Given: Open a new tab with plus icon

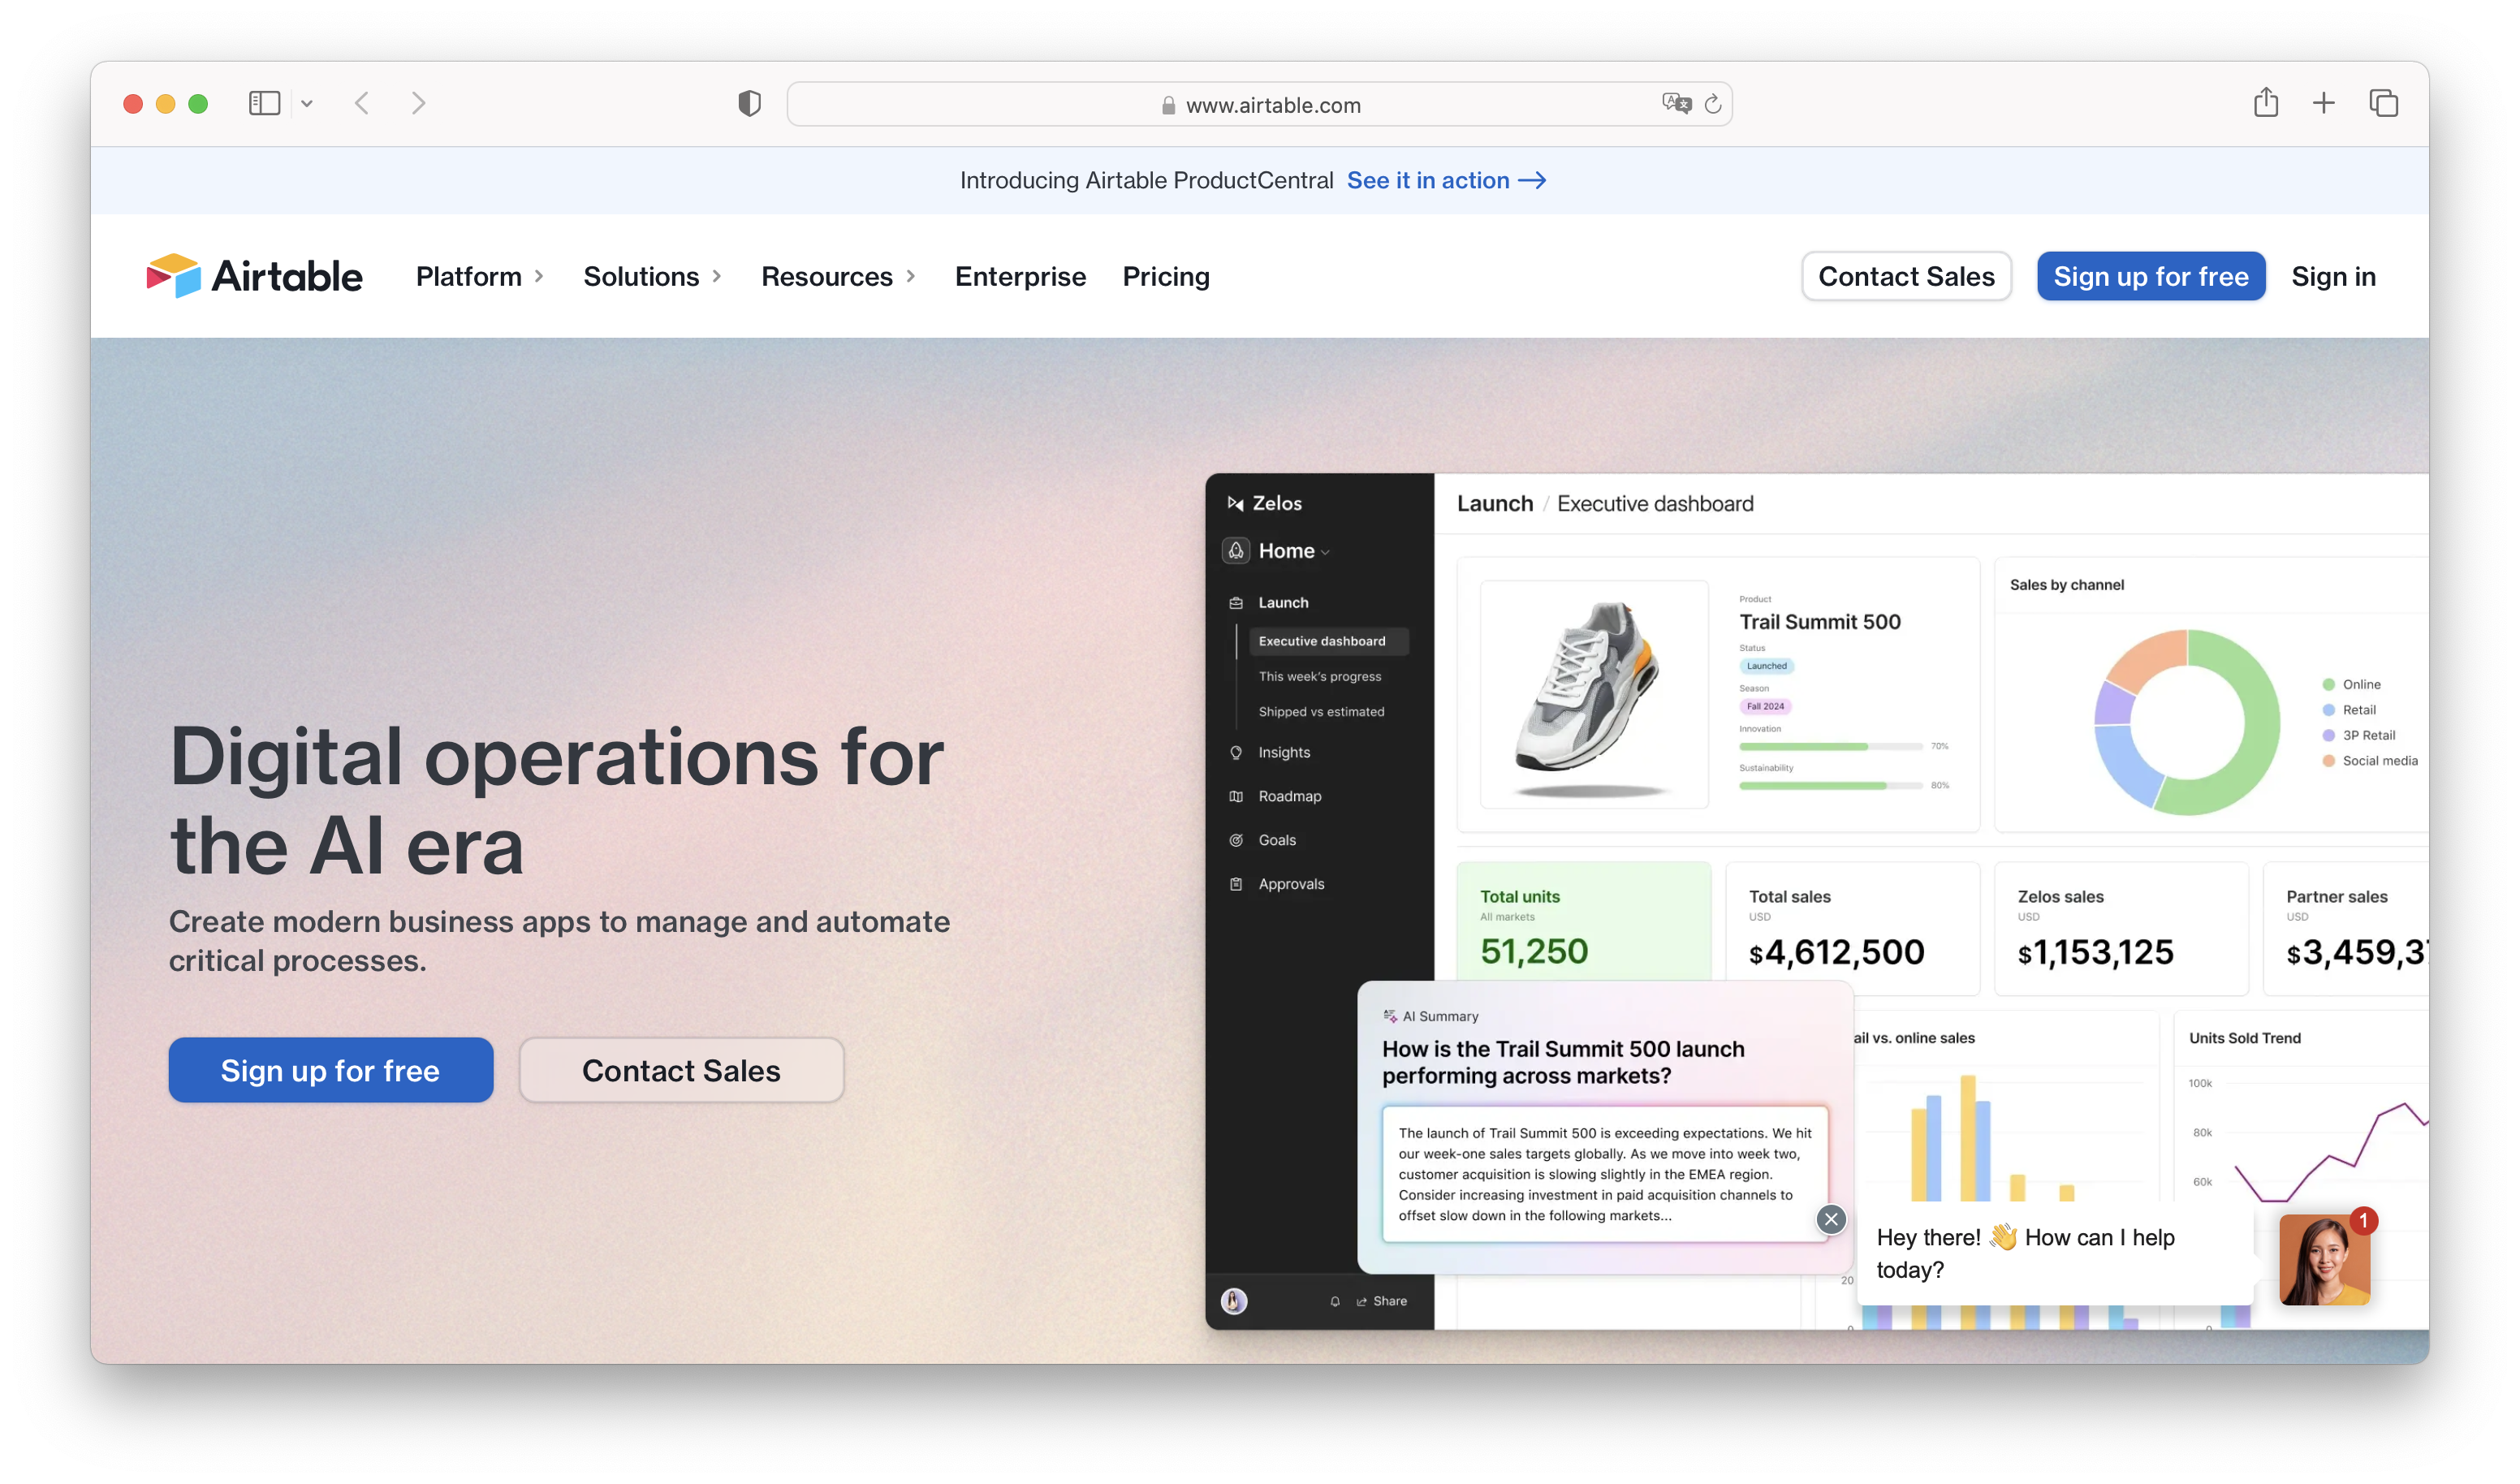Looking at the screenshot, I should tap(2324, 103).
